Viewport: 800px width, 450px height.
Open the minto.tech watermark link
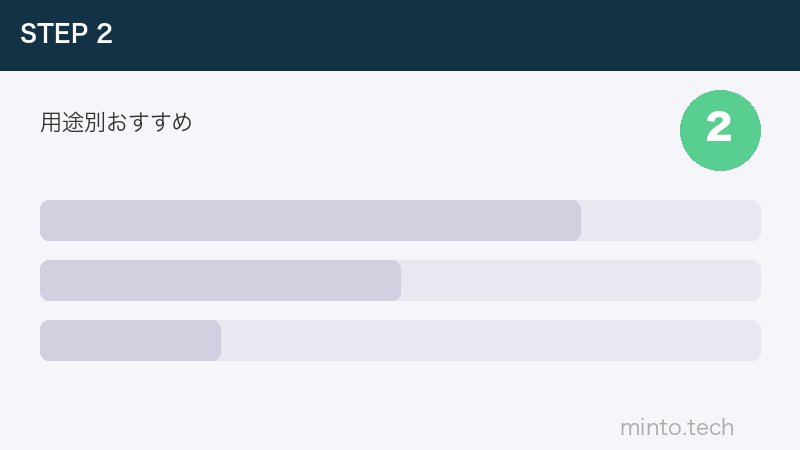click(677, 428)
